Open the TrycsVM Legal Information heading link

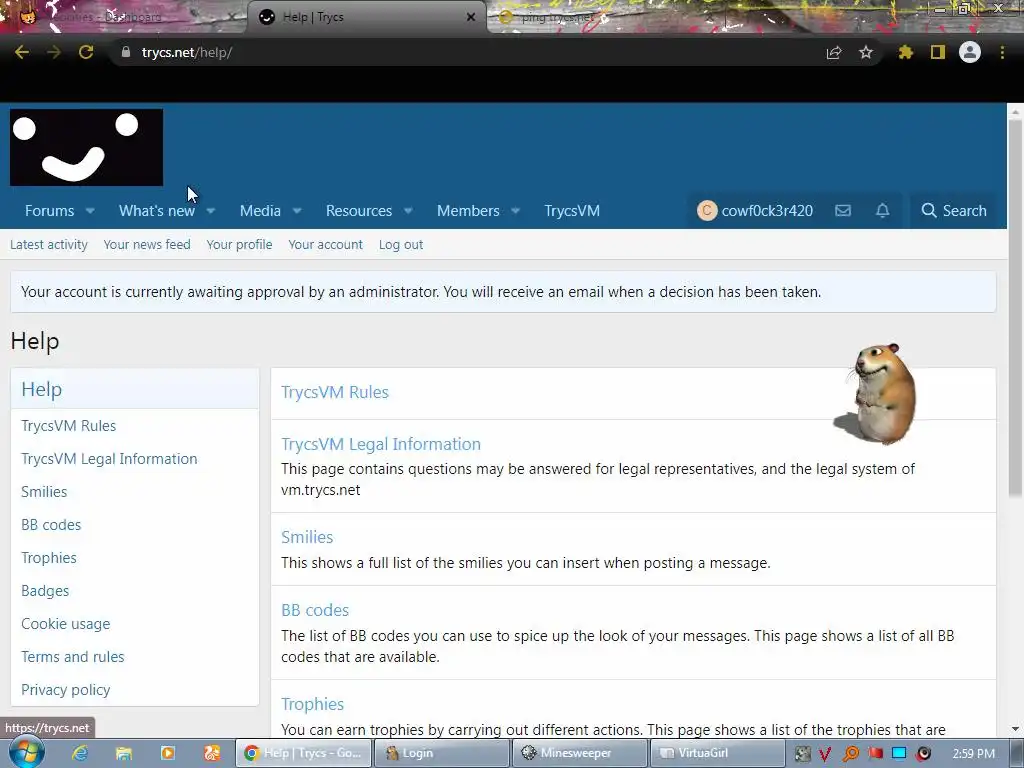(381, 444)
